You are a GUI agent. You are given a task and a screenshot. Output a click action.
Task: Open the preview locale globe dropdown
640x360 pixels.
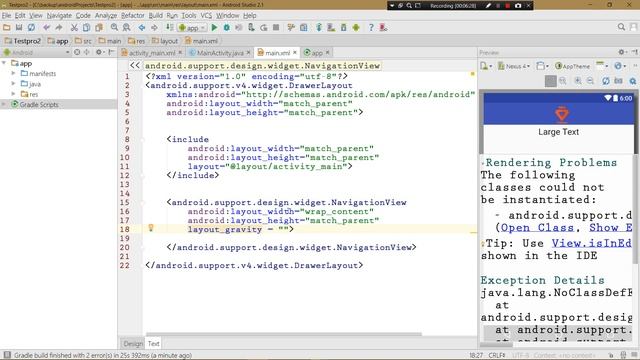620,66
